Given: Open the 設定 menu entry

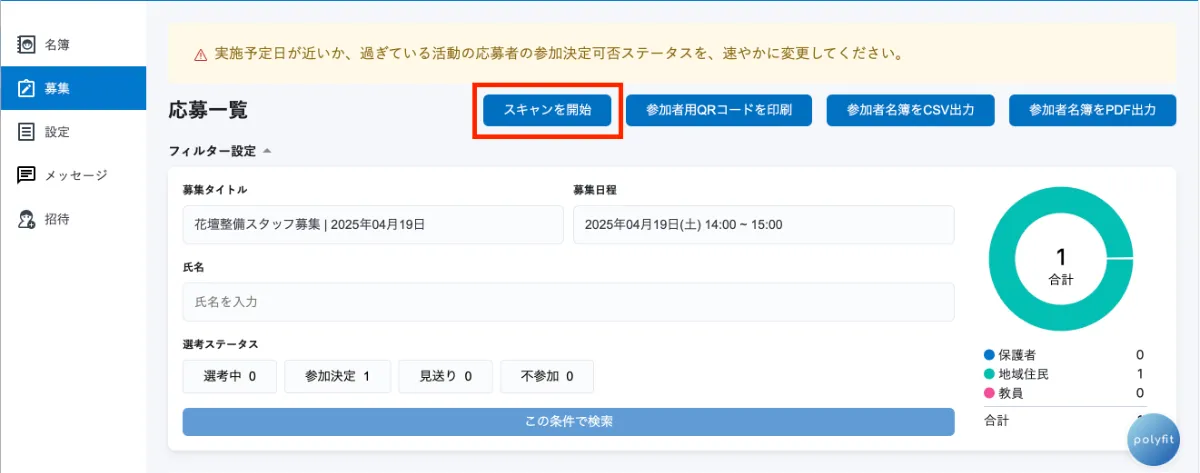Looking at the screenshot, I should click(73, 132).
